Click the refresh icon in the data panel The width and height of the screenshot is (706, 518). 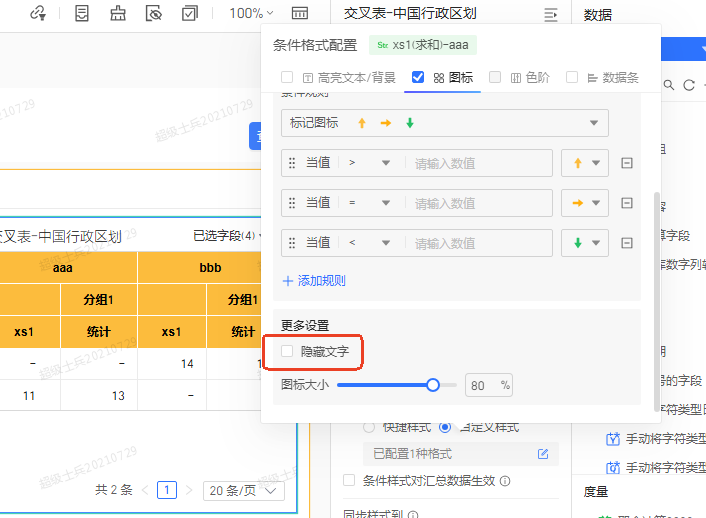(x=688, y=86)
